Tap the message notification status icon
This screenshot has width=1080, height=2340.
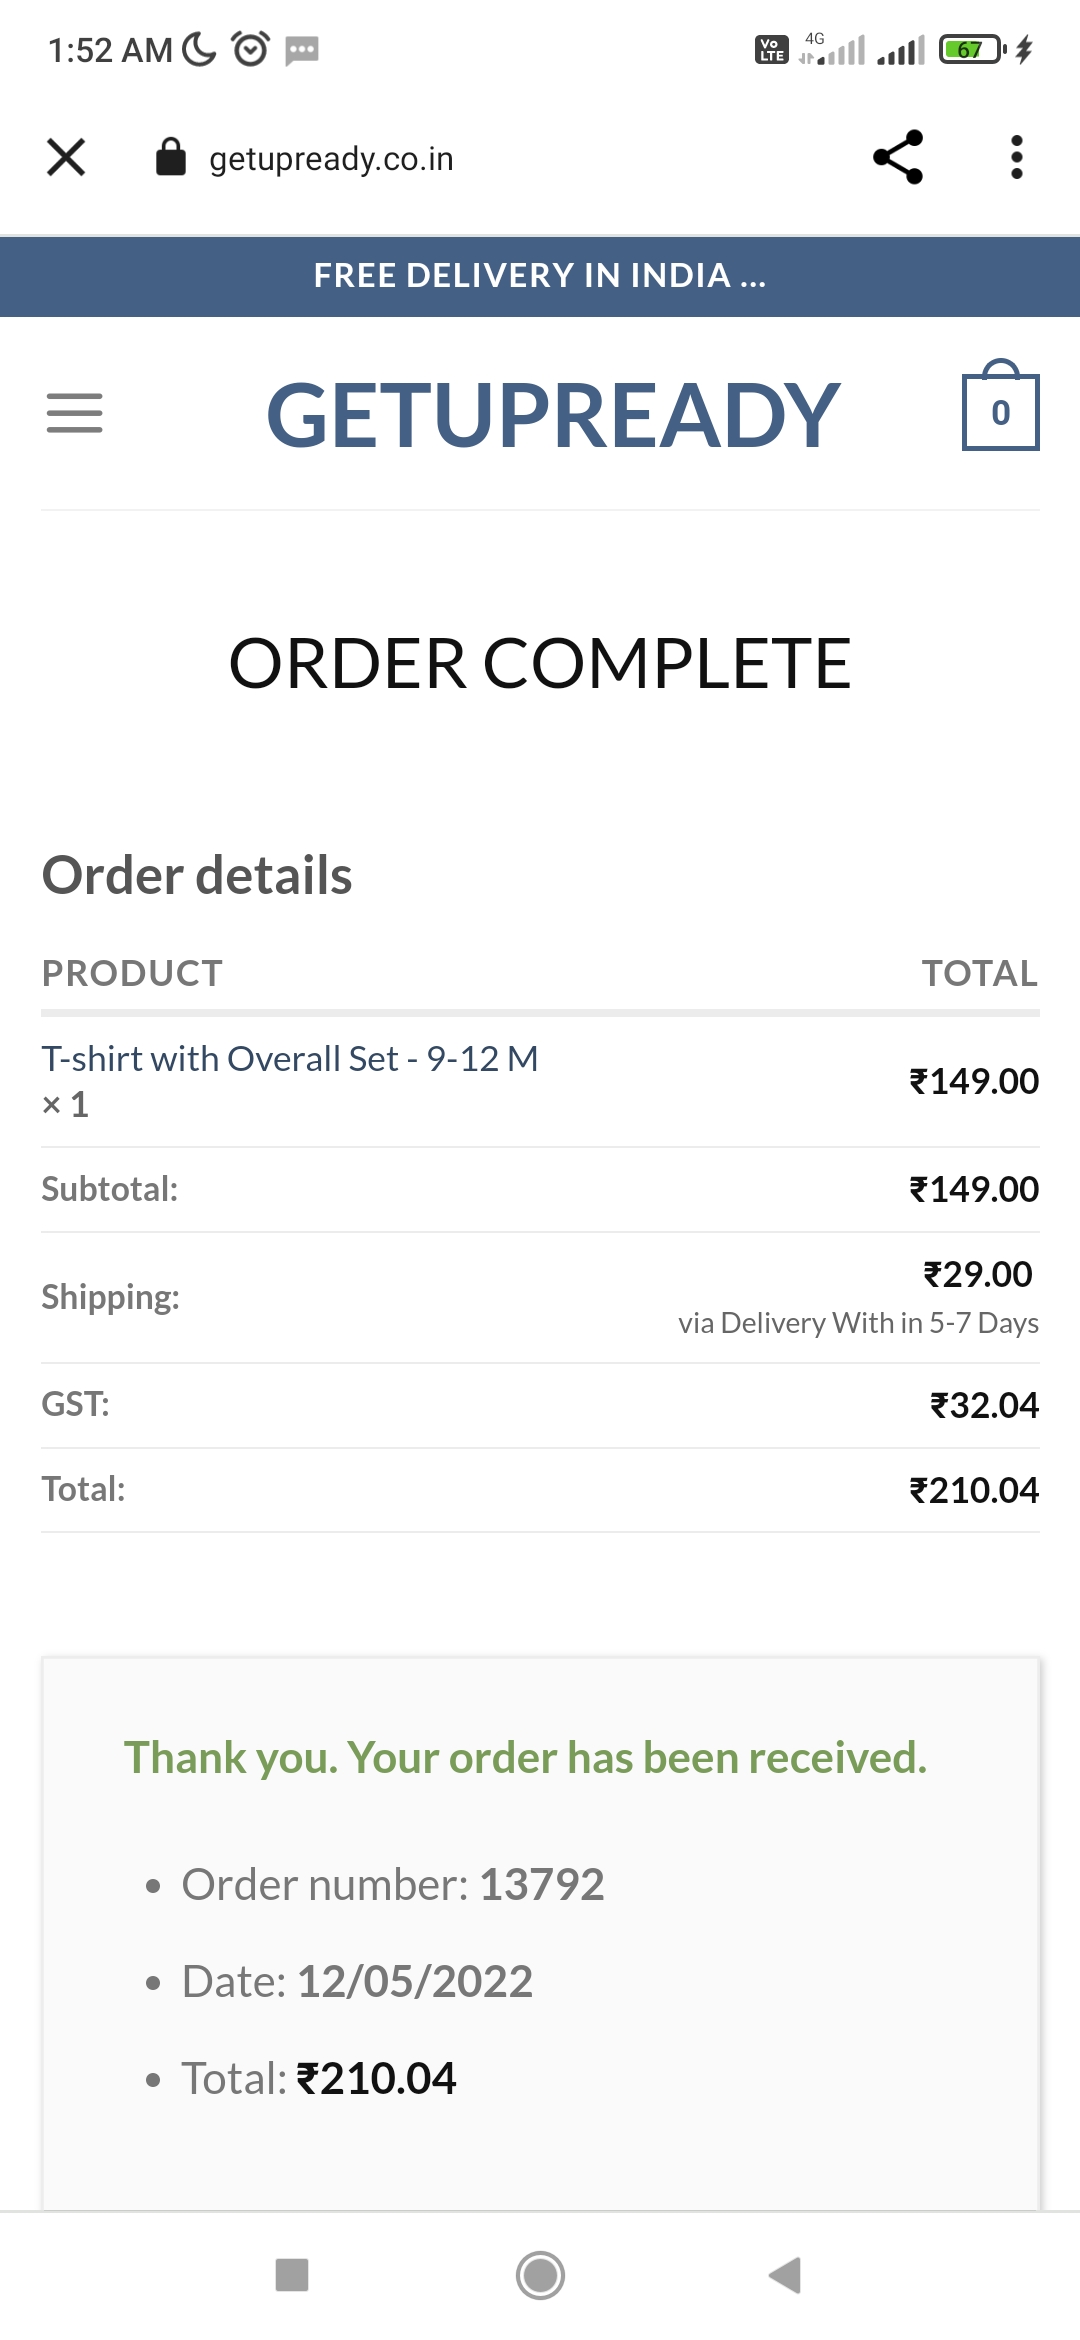point(301,49)
